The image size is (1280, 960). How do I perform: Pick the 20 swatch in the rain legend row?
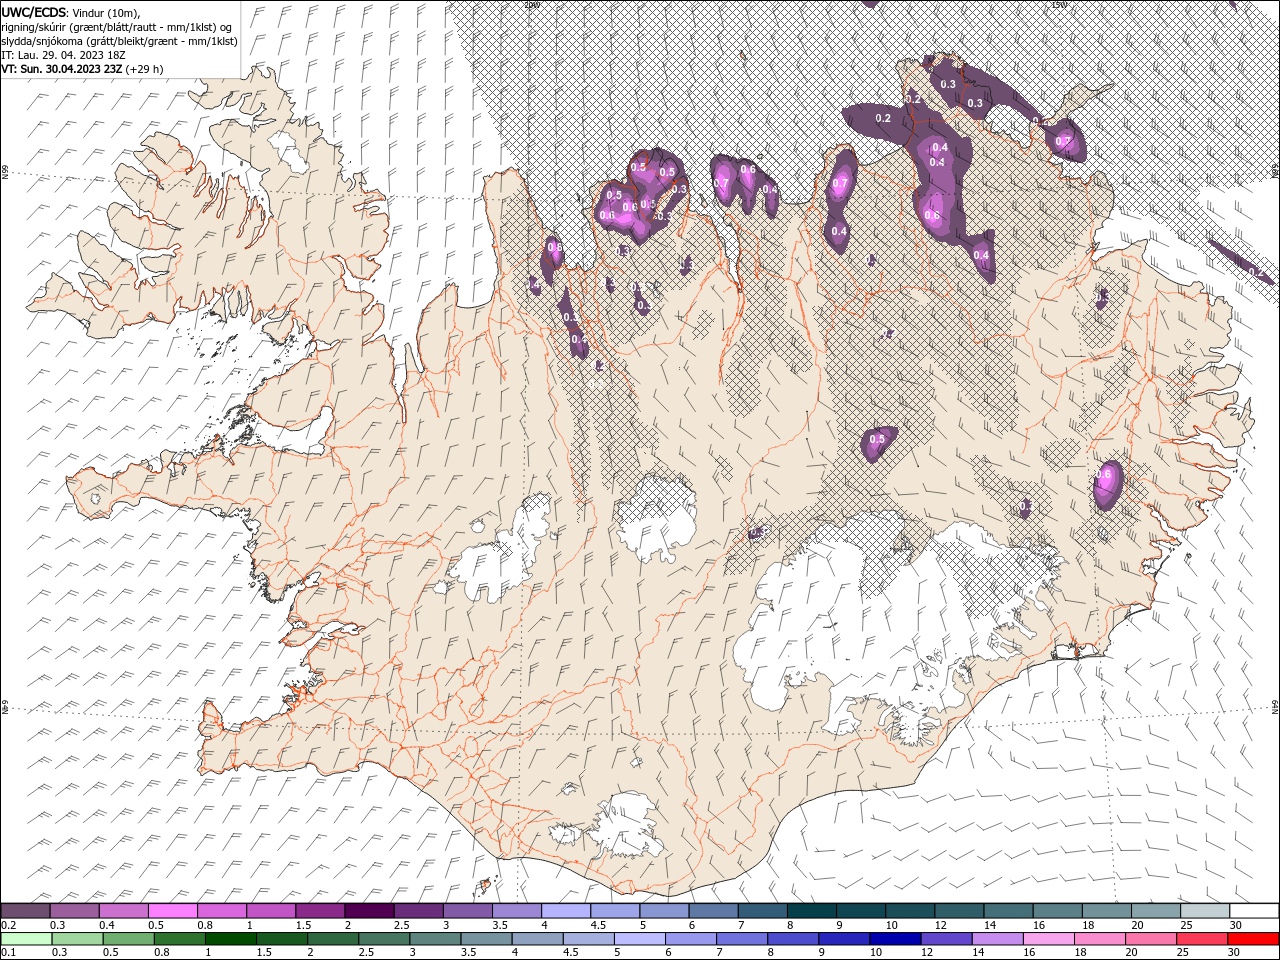1151,939
